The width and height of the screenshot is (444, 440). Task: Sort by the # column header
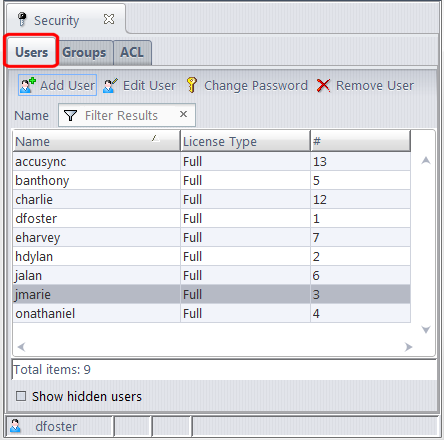pos(361,141)
